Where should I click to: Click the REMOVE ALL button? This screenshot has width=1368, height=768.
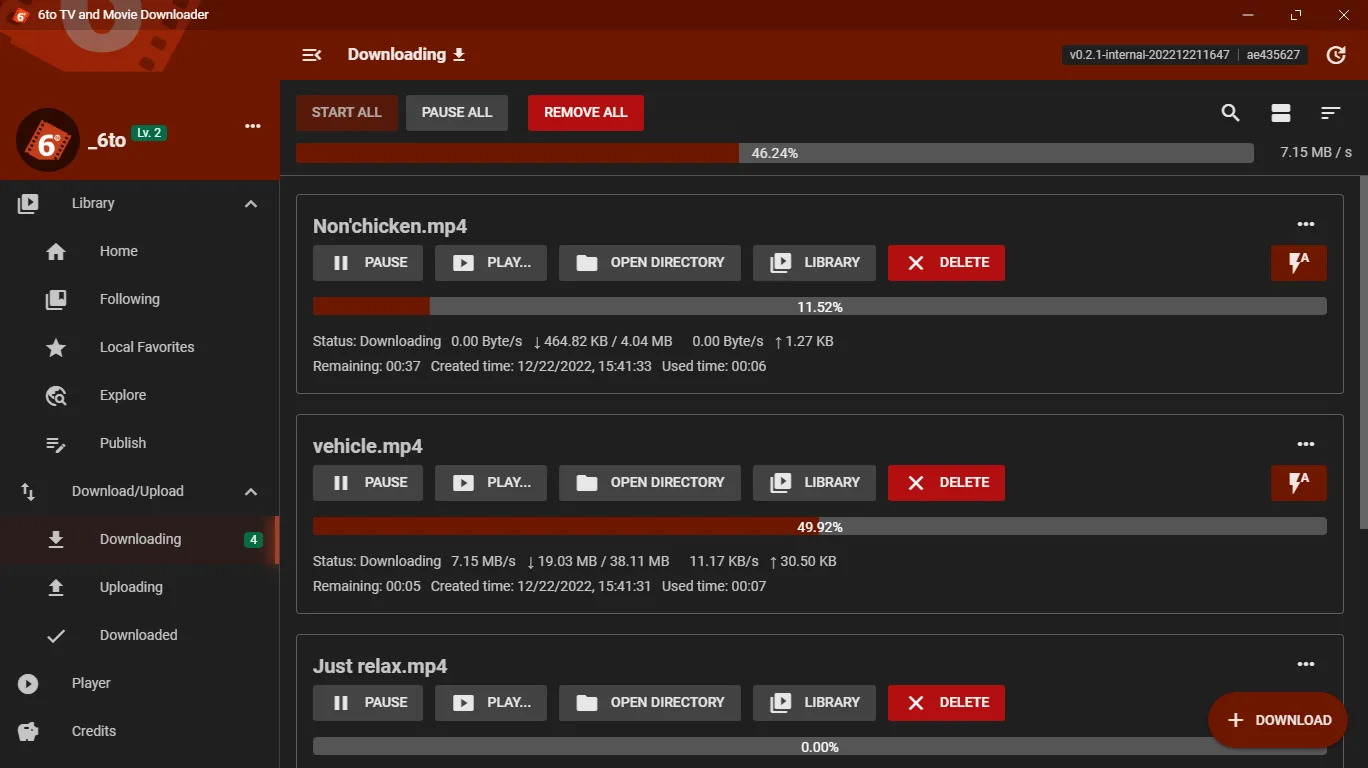586,113
